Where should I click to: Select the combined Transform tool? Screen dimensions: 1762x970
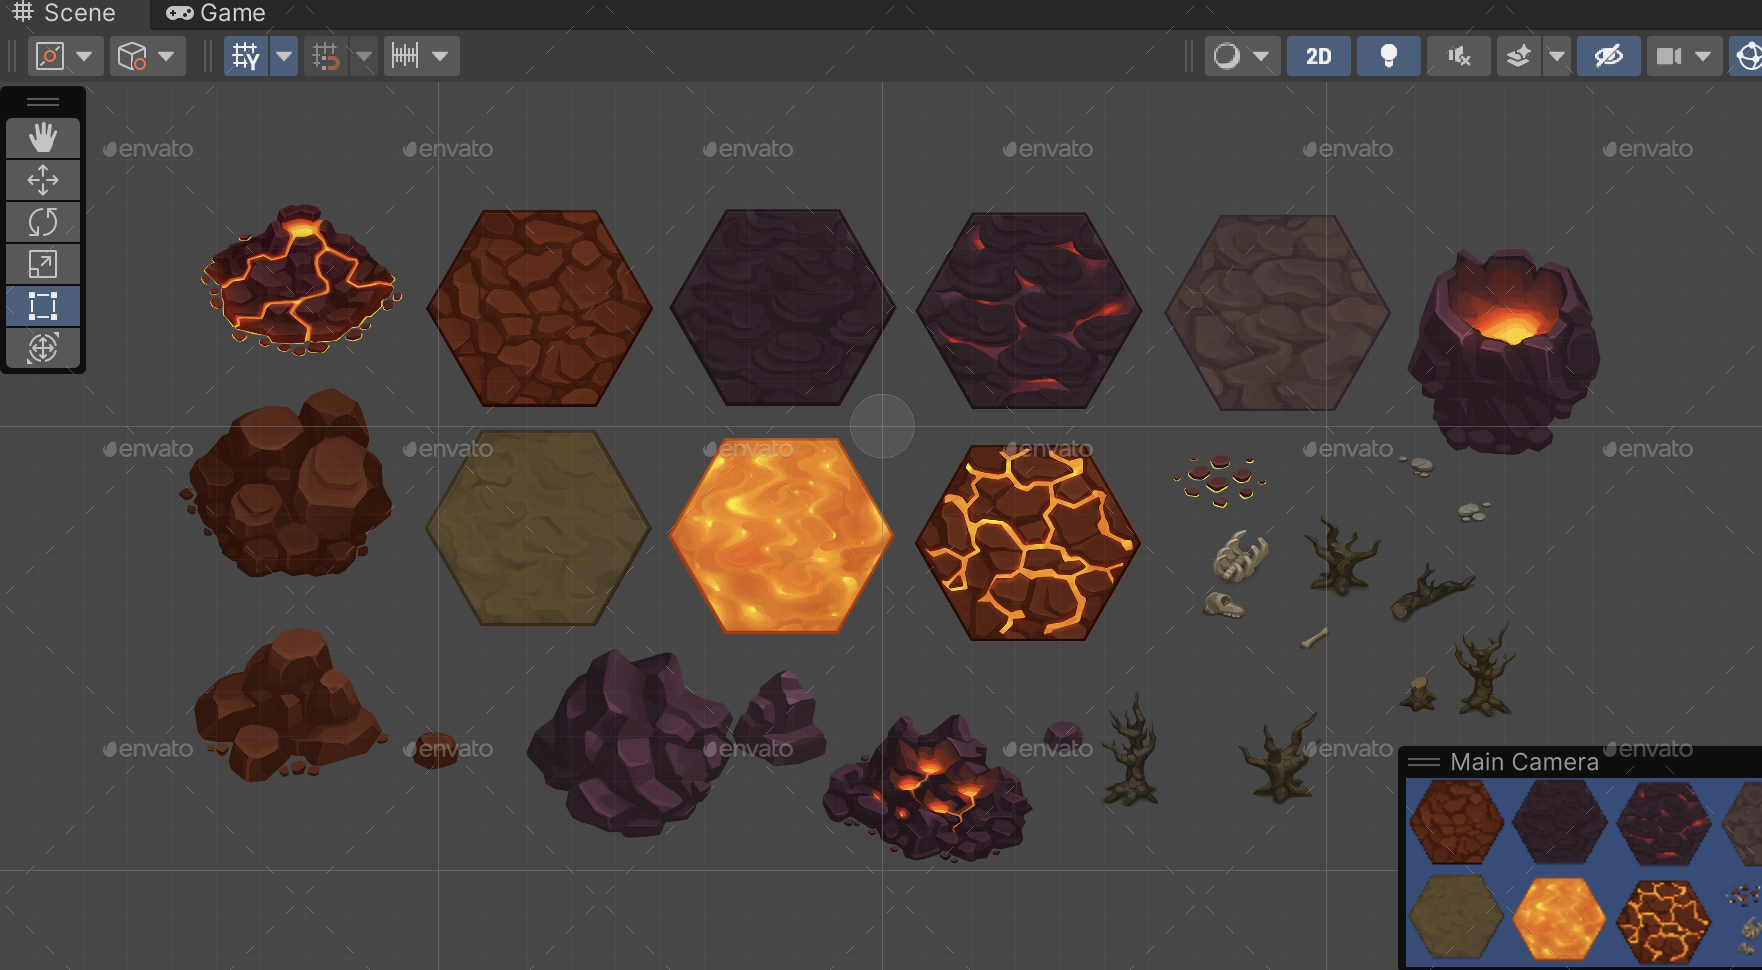tap(43, 348)
